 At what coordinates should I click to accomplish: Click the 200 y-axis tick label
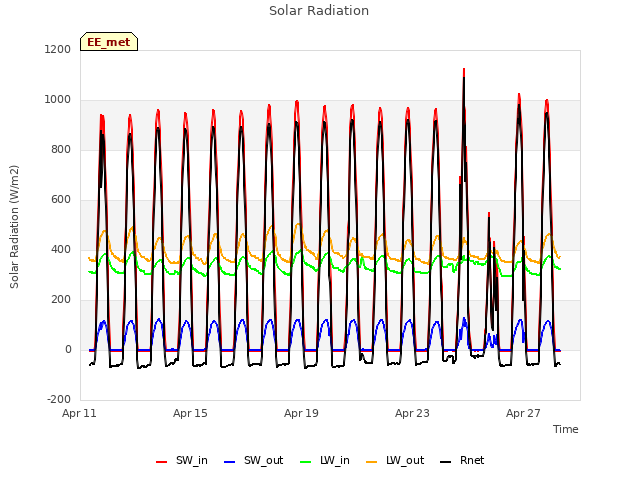click(x=61, y=300)
